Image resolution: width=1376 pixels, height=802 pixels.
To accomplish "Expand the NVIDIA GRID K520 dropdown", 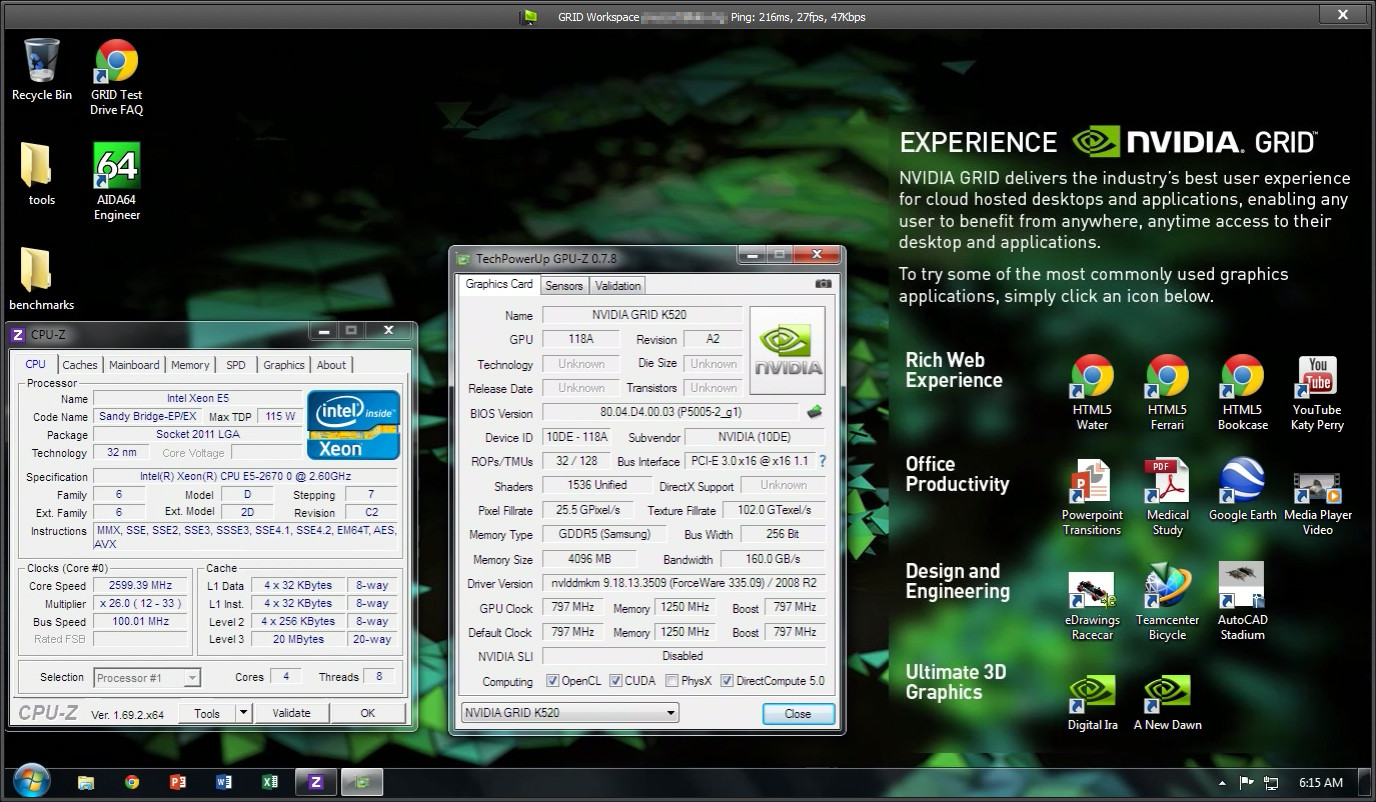I will tap(668, 713).
